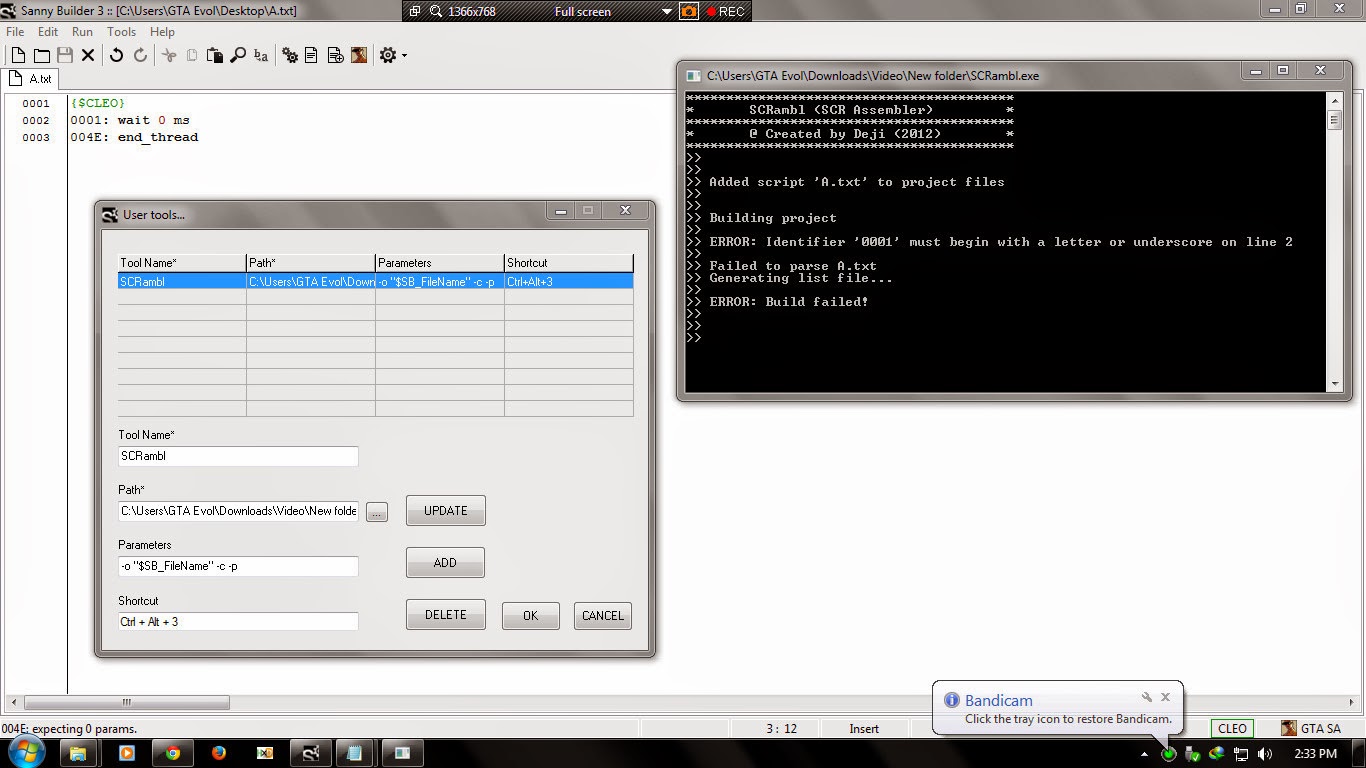This screenshot has height=768, width=1366.
Task: Open Google Chrome from the taskbar
Action: coord(172,753)
